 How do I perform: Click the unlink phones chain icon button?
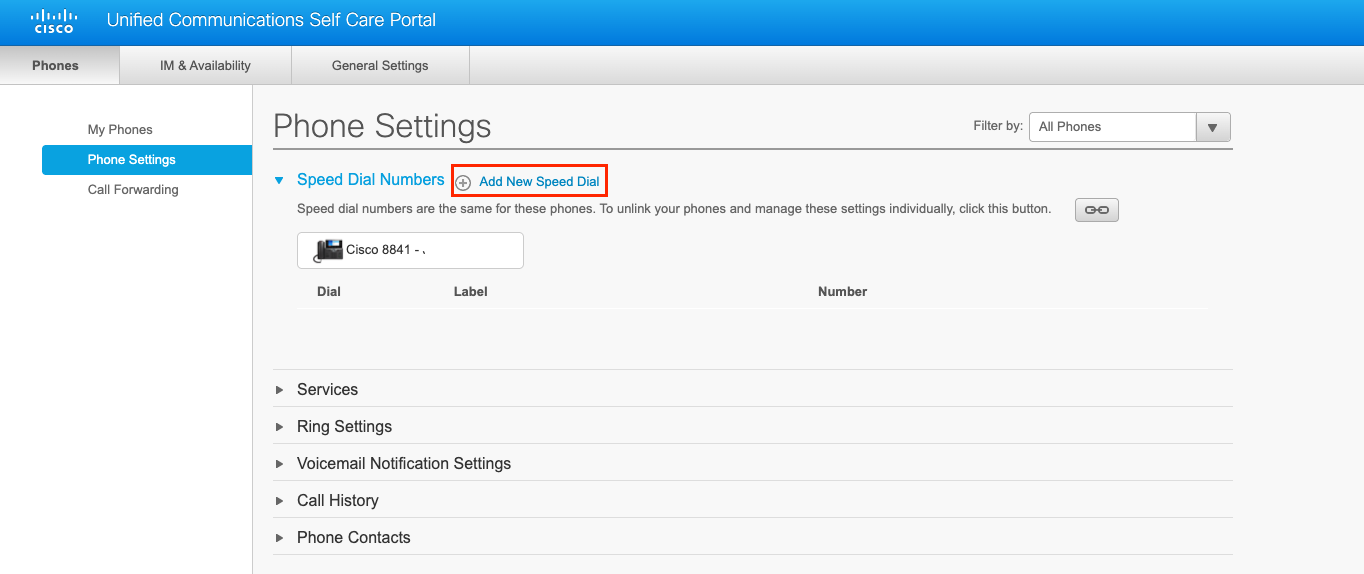click(x=1096, y=210)
